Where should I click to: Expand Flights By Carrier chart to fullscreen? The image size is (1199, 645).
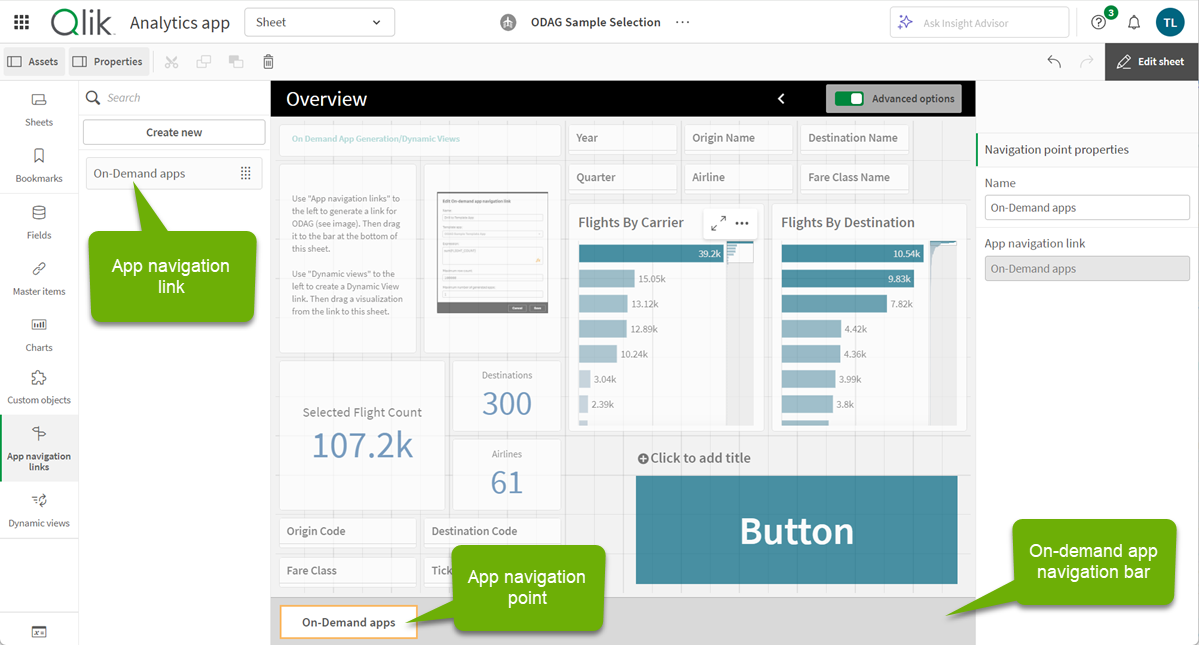click(718, 223)
